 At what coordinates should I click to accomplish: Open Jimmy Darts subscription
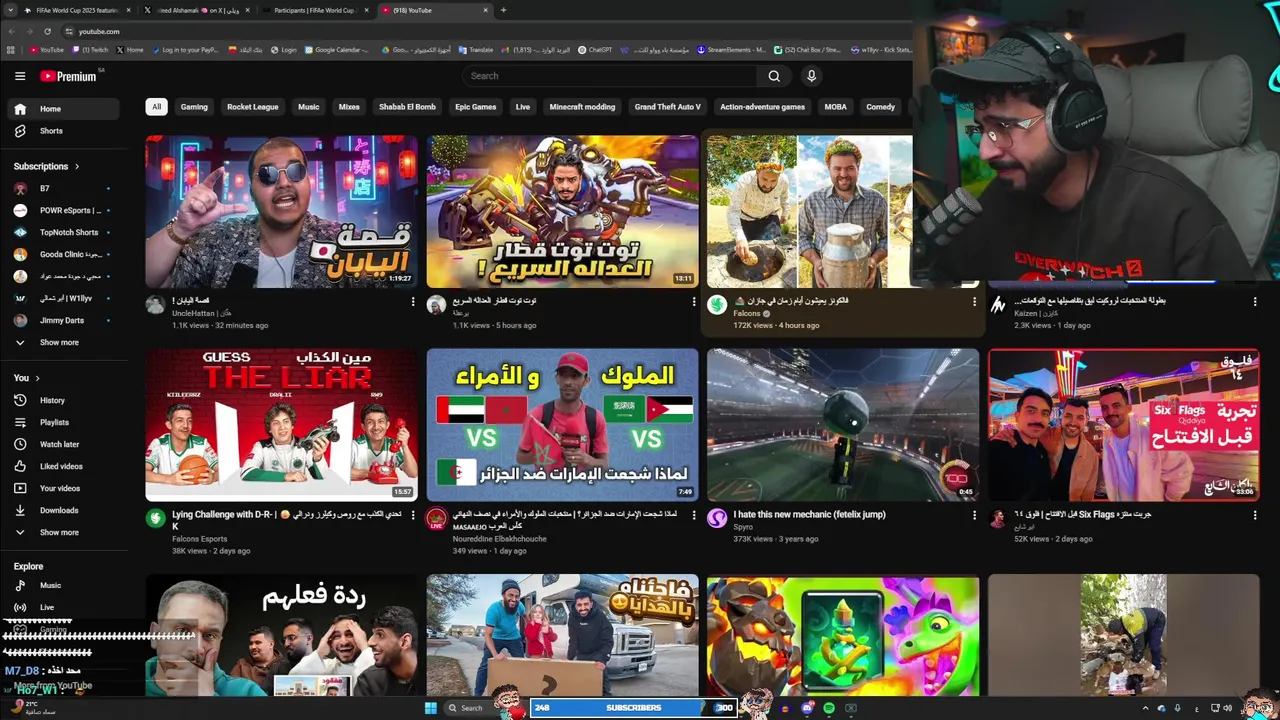click(x=63, y=320)
